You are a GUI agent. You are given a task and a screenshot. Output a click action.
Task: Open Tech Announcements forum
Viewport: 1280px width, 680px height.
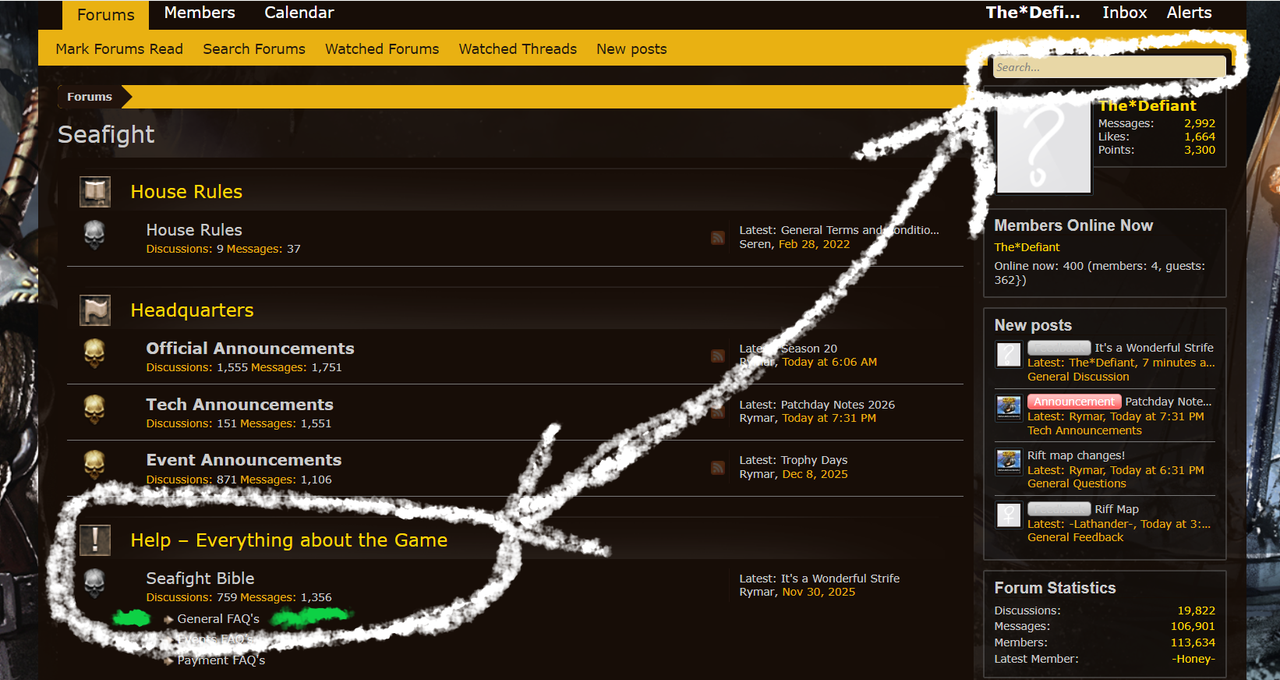click(x=239, y=404)
